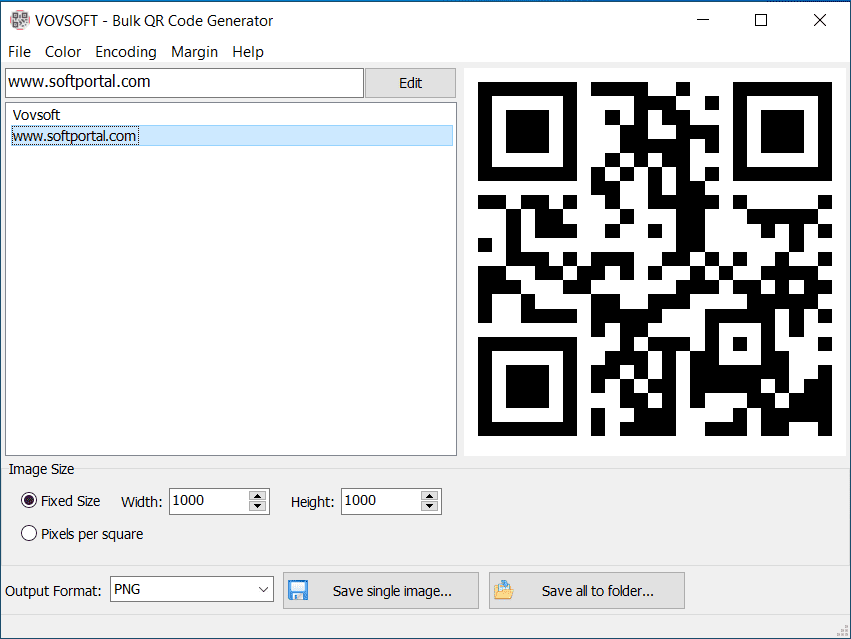Select the Vovsoft list entry
This screenshot has height=639, width=851.
(x=36, y=115)
